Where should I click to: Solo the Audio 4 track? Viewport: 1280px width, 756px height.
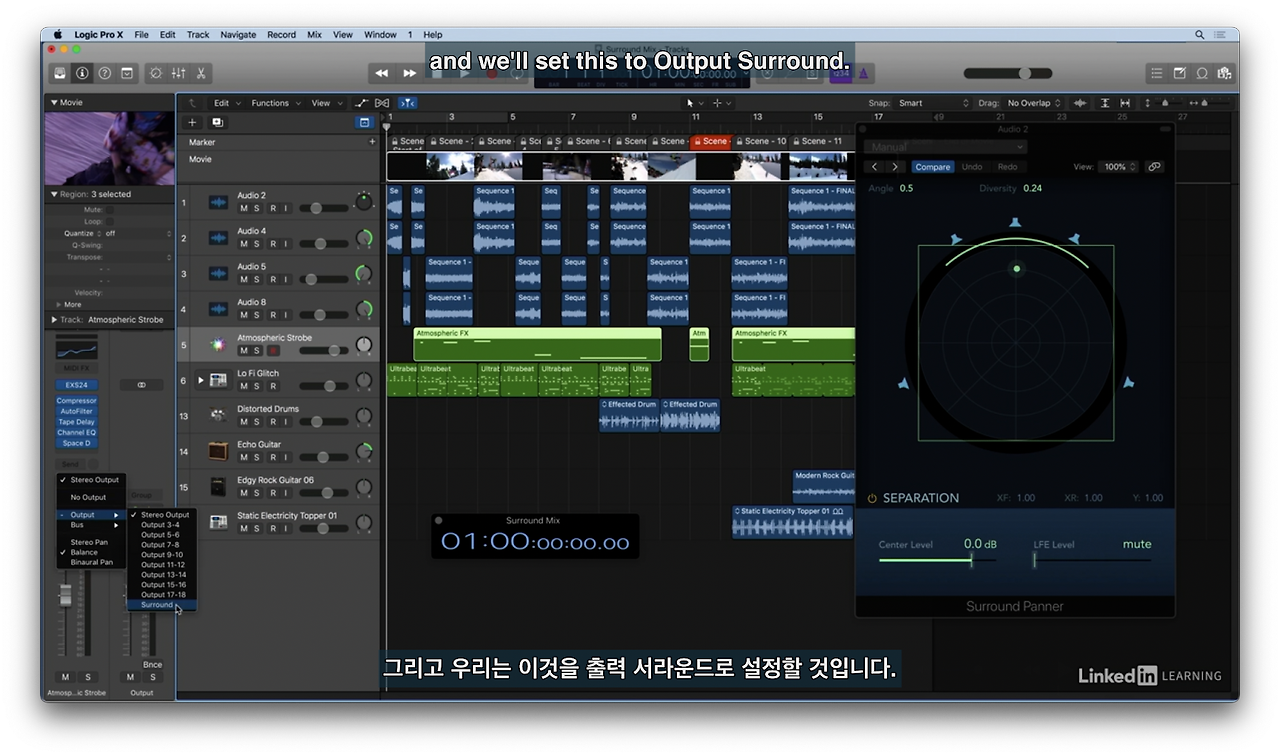tap(257, 244)
